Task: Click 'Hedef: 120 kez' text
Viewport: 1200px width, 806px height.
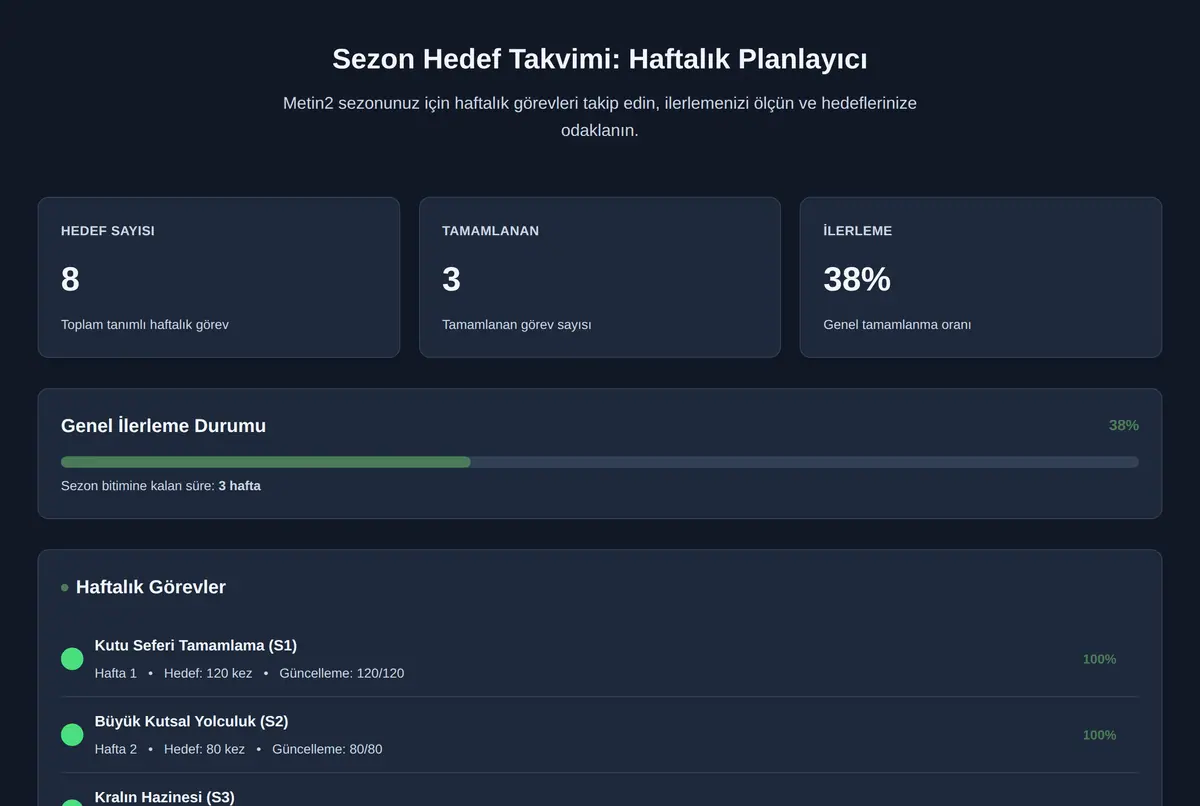Action: [208, 673]
